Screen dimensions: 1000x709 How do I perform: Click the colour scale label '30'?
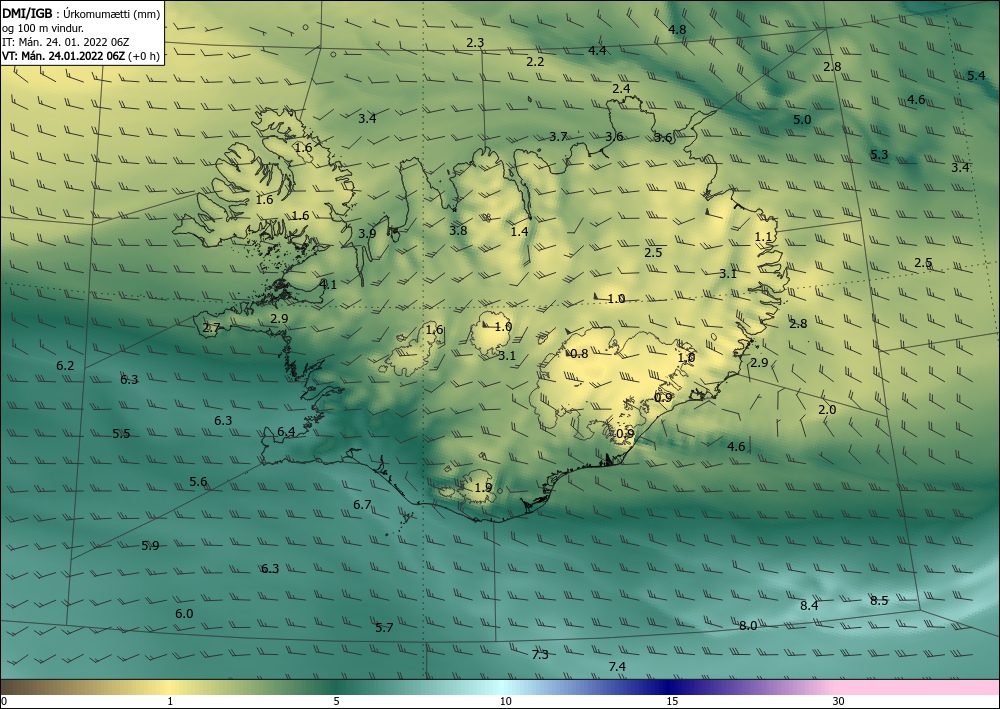coord(838,701)
